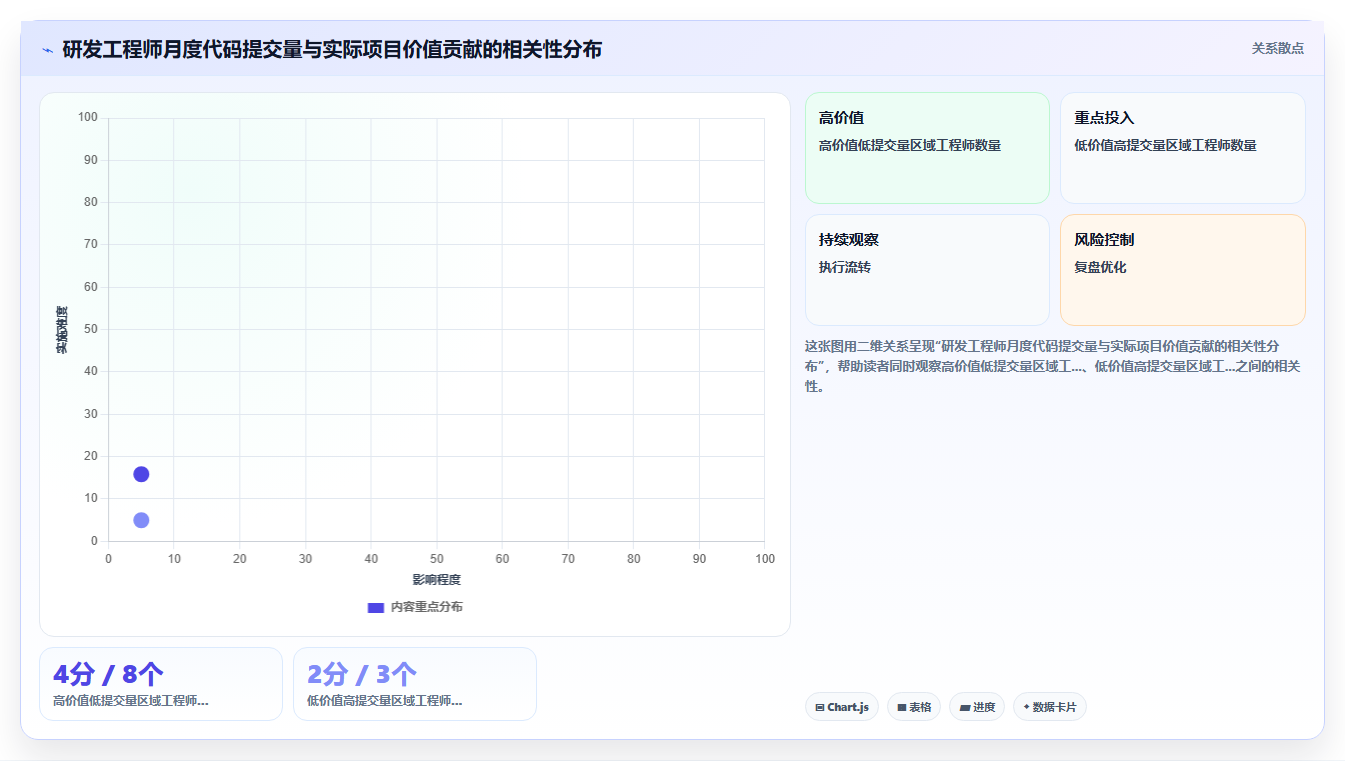Click the 实施难度 y-axis label

[62, 330]
